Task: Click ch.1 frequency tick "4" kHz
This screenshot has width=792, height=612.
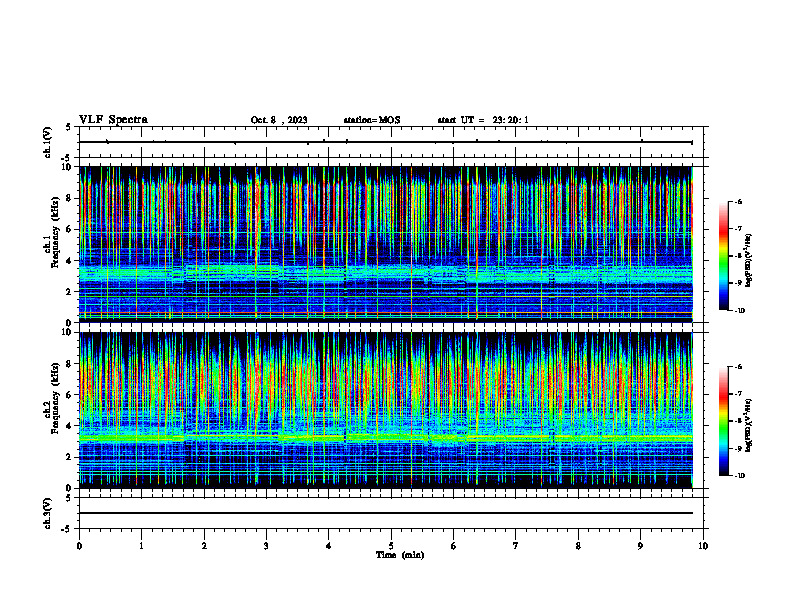Action: tap(69, 261)
